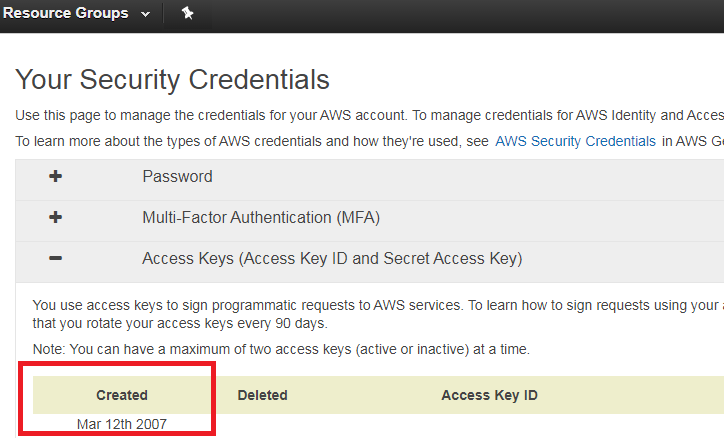Open the AWS Security Credentials link

575,141
